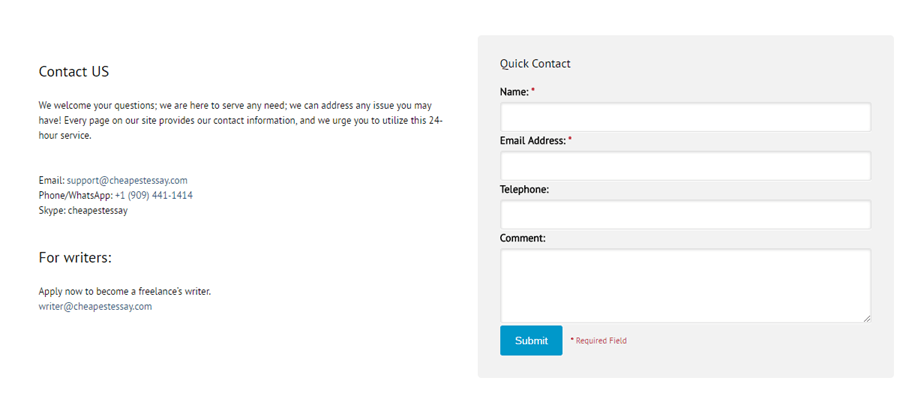Click the "Apply now to become" text line

125,291
